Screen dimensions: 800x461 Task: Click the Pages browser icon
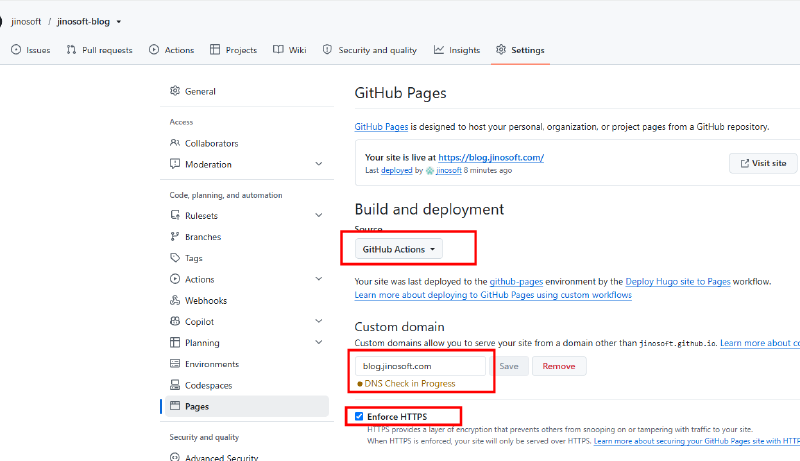coord(175,406)
